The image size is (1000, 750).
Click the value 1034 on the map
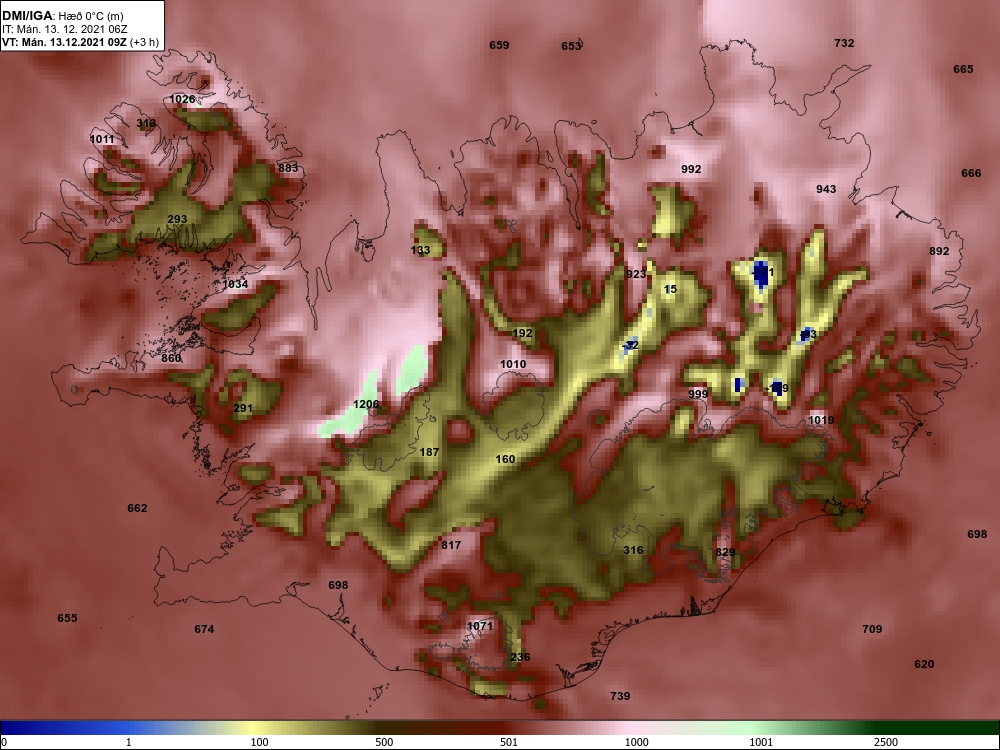click(235, 284)
